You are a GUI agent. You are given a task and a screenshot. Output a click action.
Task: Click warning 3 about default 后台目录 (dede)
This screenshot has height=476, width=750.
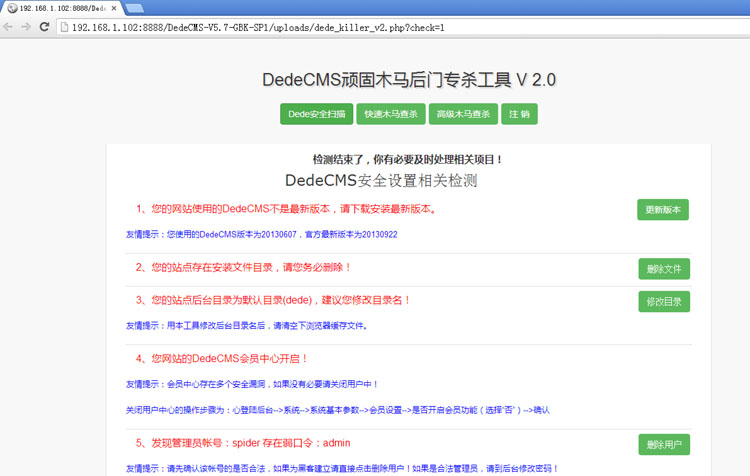274,300
